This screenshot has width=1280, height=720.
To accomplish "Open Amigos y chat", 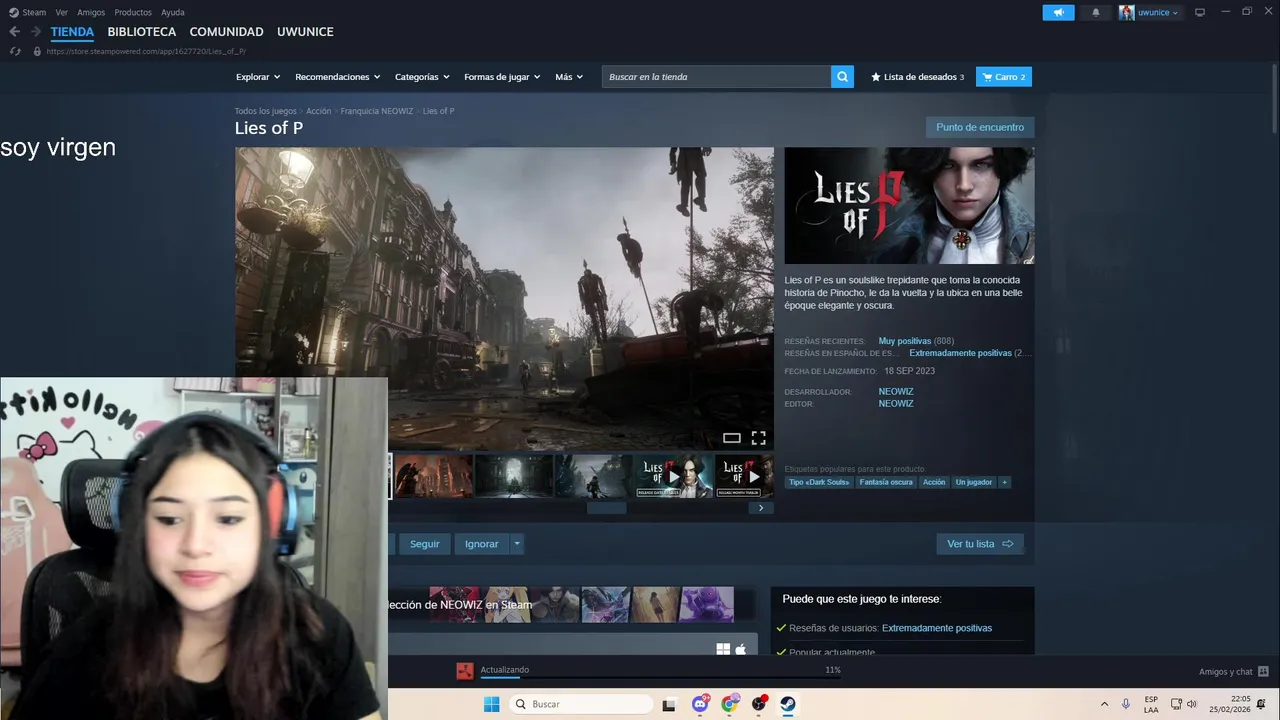I will pos(1234,672).
